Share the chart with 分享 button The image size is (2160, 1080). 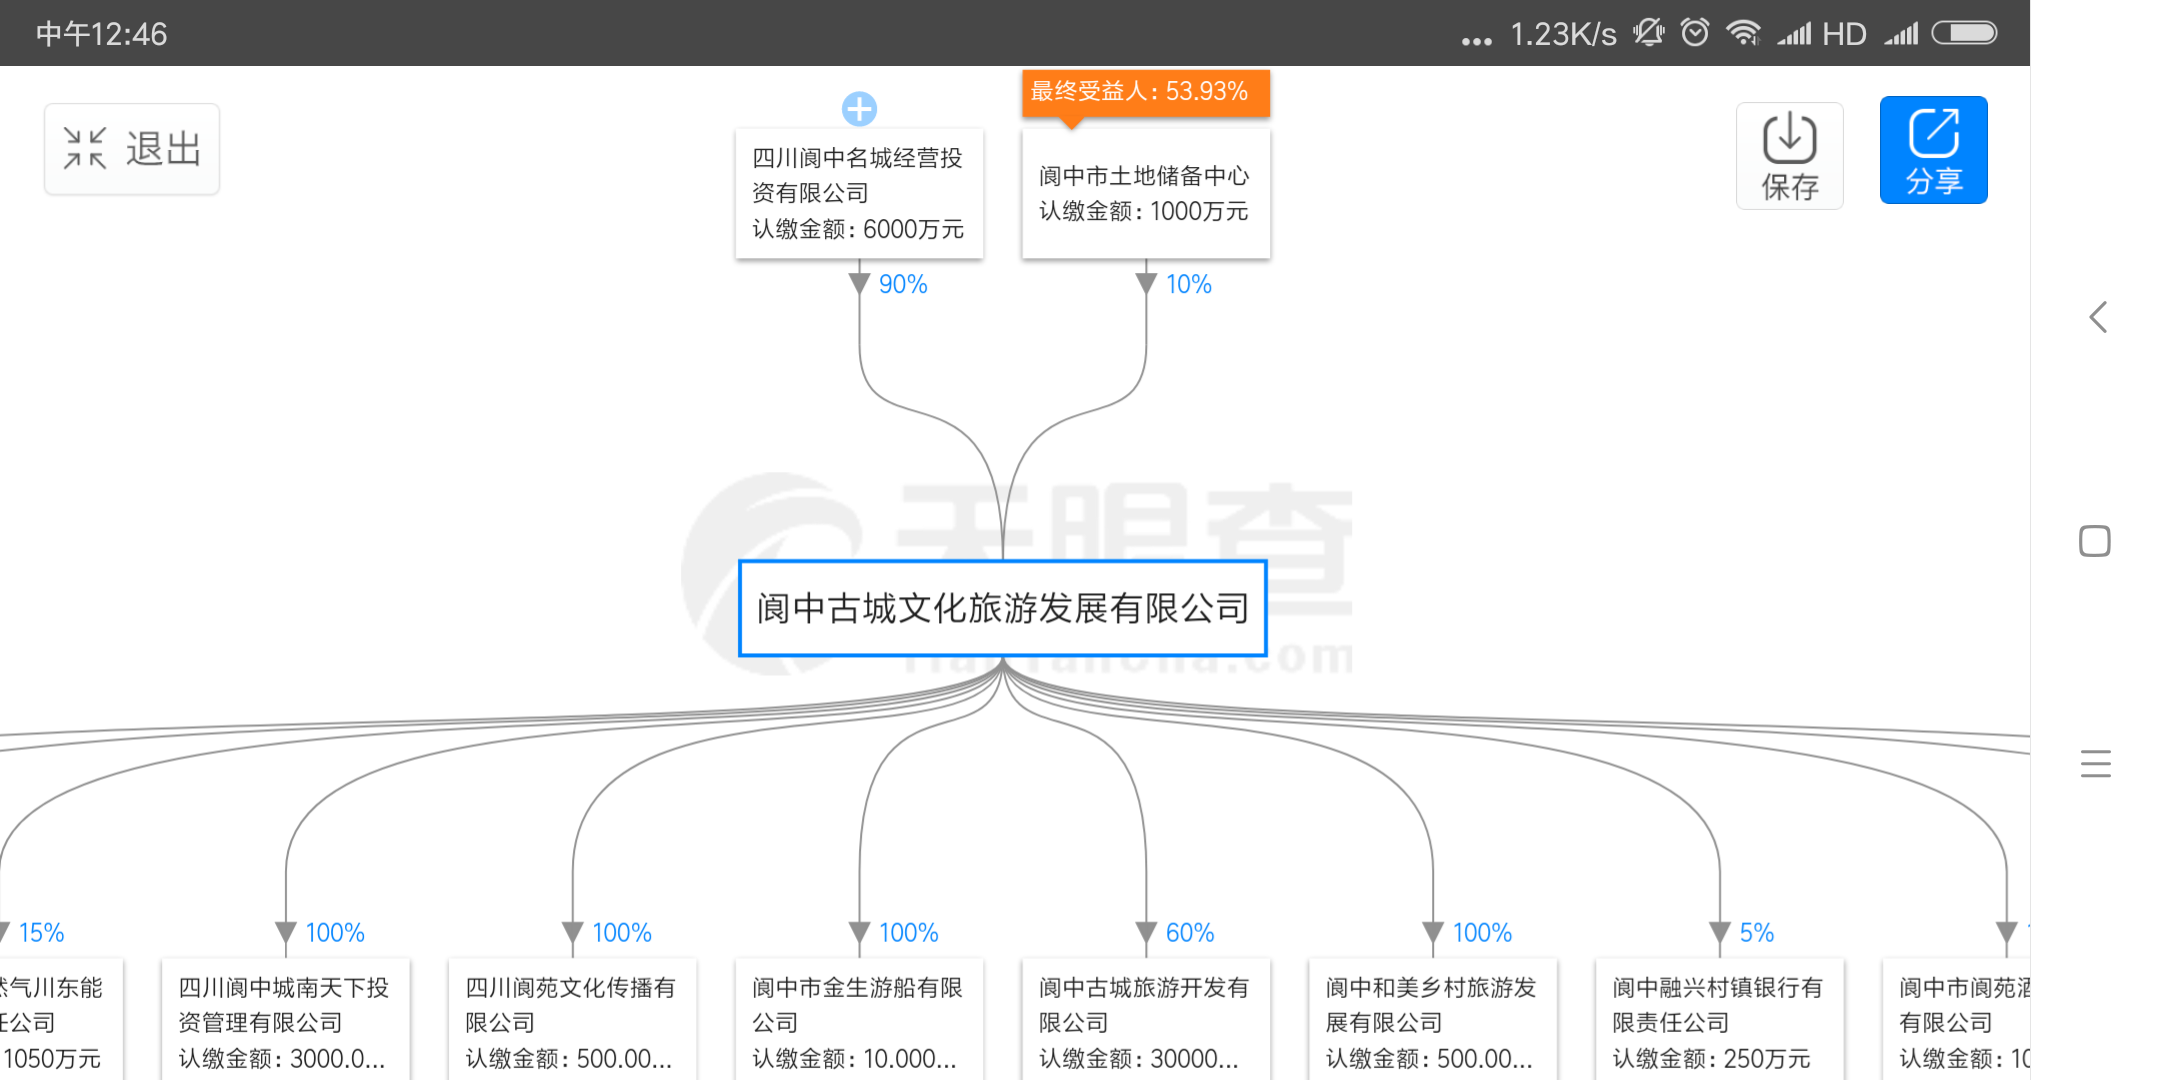coord(1933,150)
